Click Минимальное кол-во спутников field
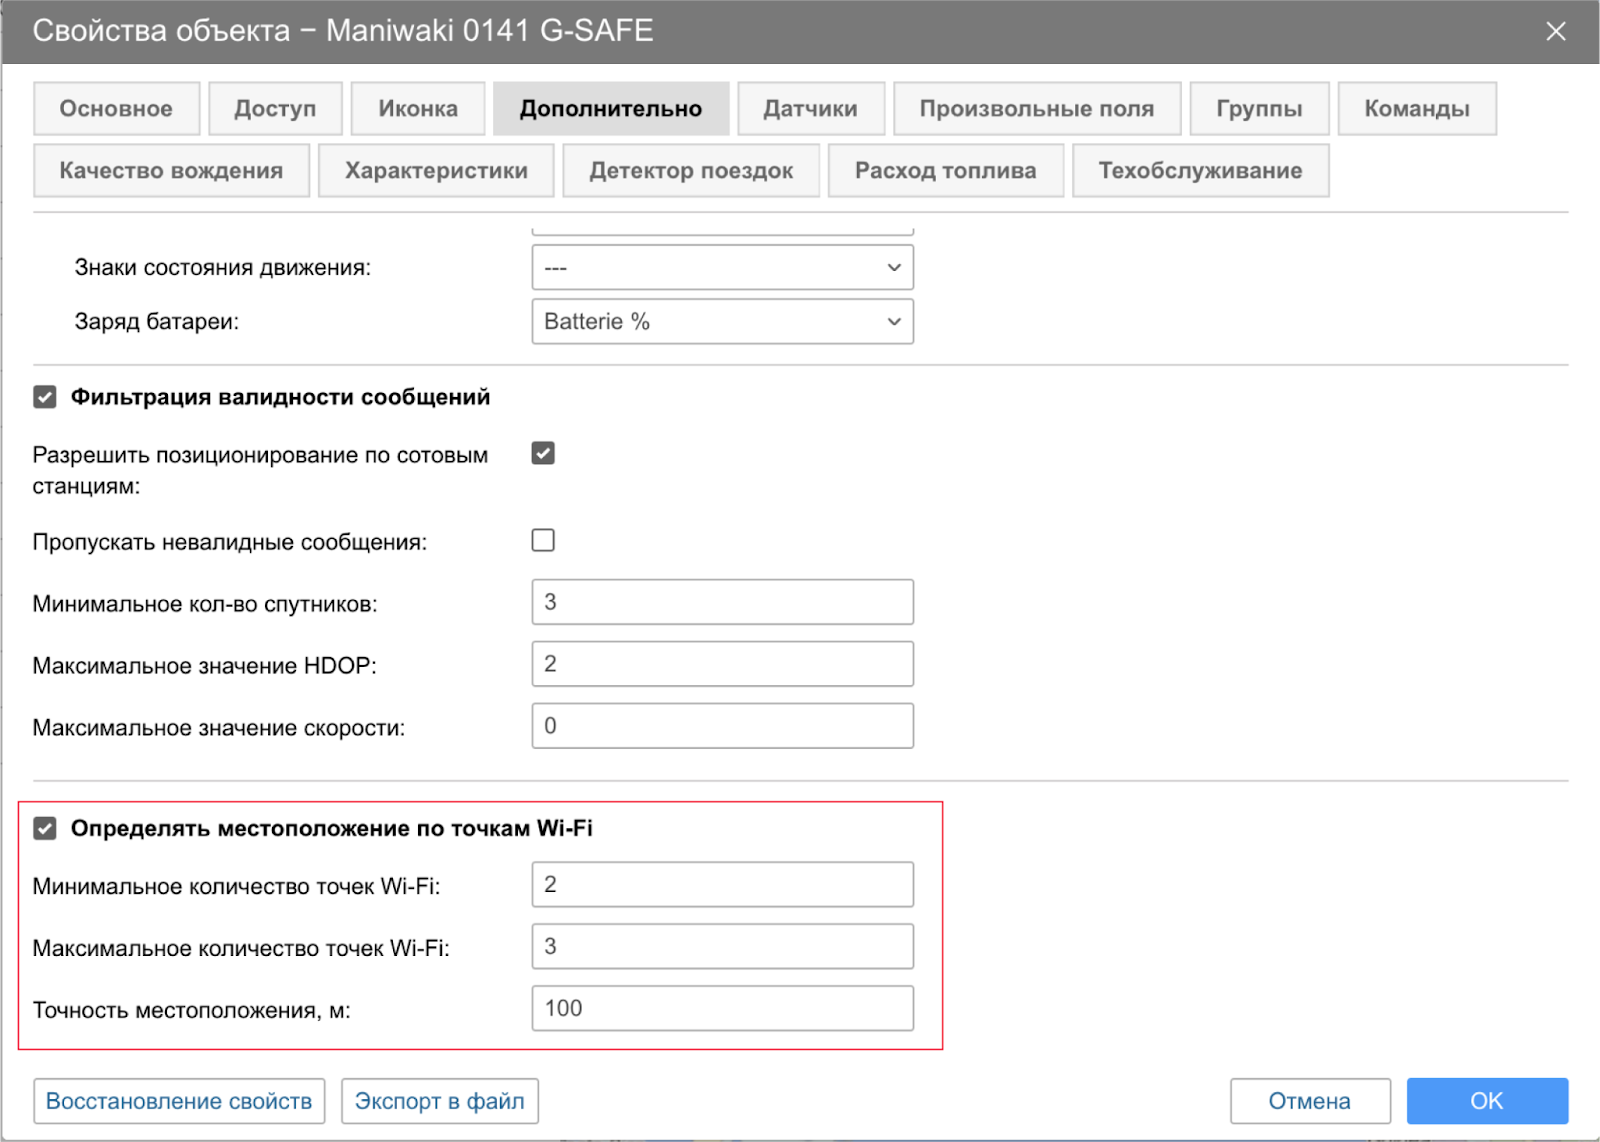1600x1142 pixels. point(722,602)
